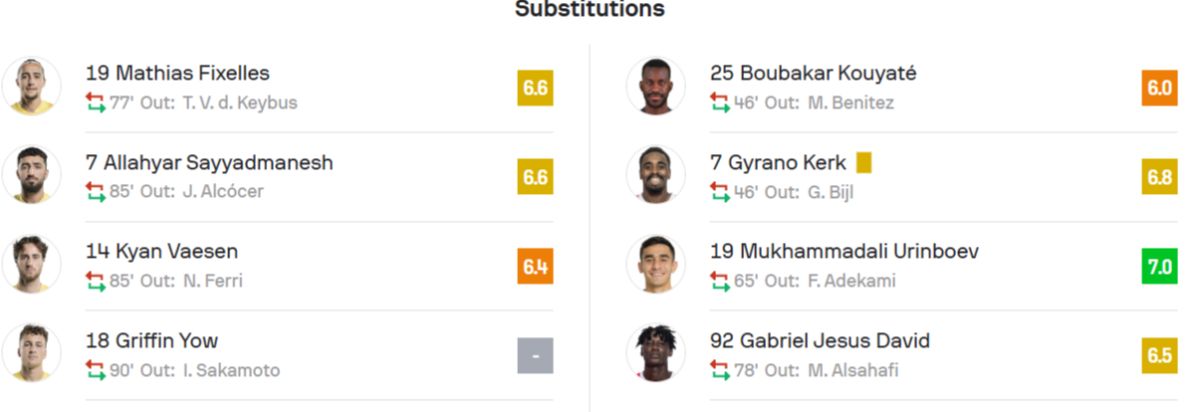Click the 6.5 rating for Gabriel Jesus David
1200x412 pixels.
(x=1160, y=355)
